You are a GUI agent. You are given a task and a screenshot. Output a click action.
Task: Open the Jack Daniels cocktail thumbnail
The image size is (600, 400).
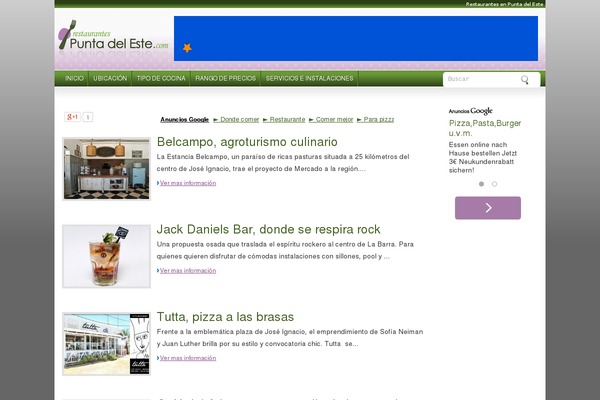click(106, 256)
